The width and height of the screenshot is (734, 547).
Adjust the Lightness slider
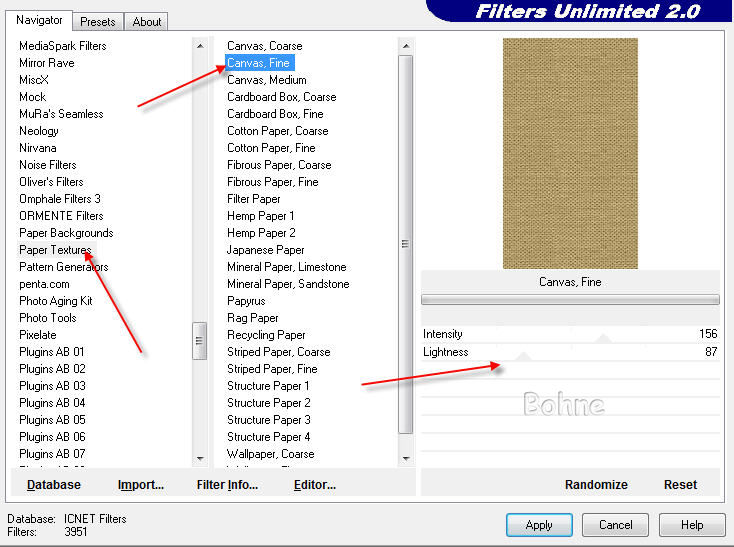coord(523,353)
